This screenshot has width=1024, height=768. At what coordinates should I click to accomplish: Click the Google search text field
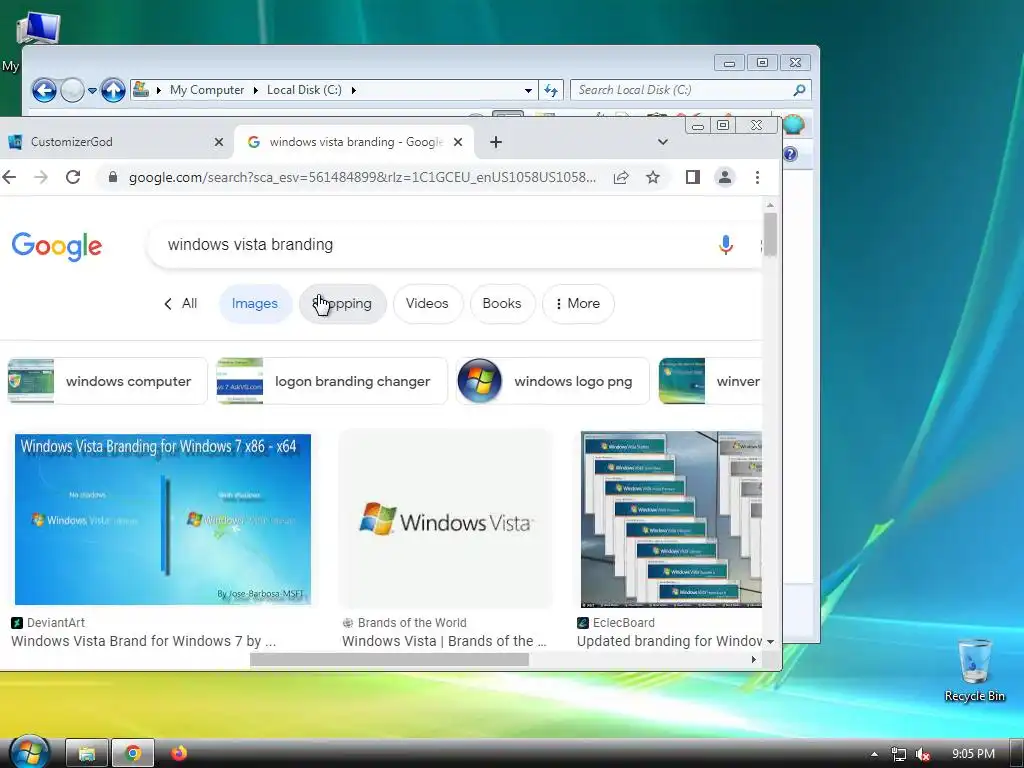click(431, 244)
